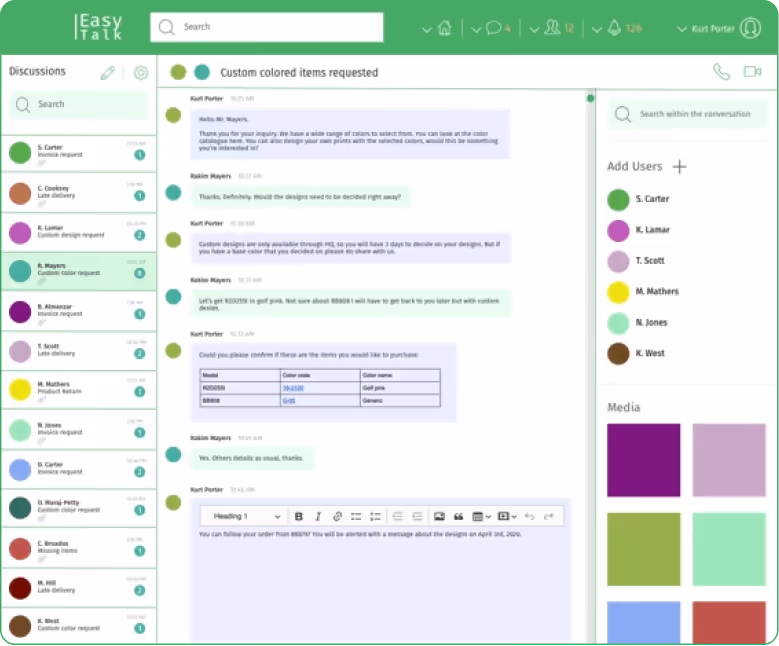Select the purple swatch in the Media panel
779x646 pixels.
[x=643, y=460]
